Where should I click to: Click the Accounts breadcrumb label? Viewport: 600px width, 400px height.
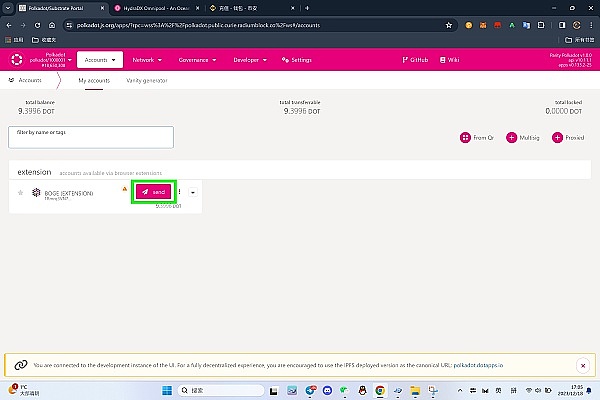coord(30,80)
